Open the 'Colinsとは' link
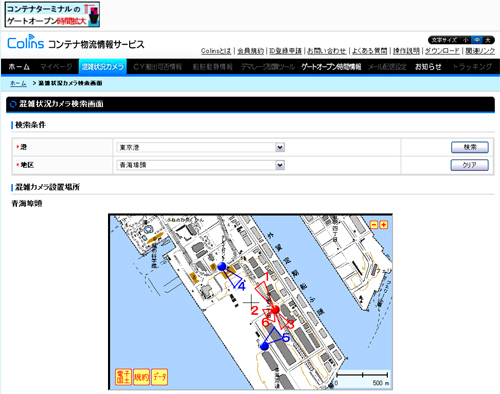Viewport: 500px width, 394px height. point(216,51)
